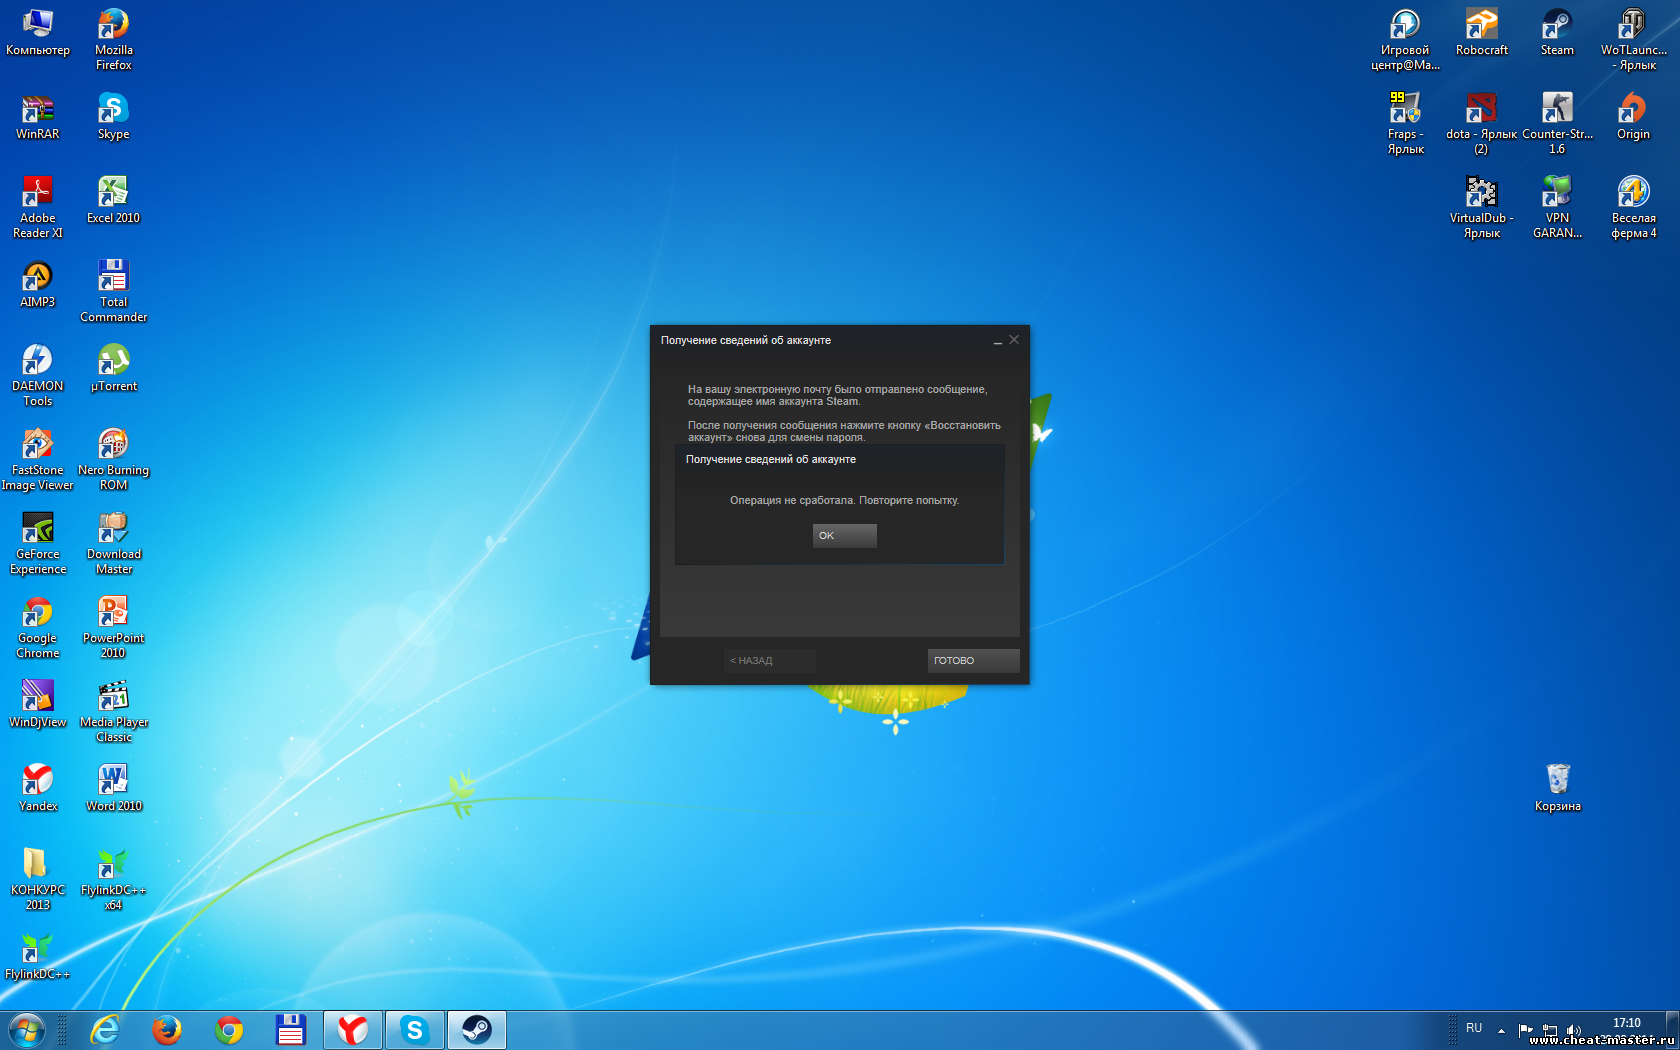Close the Steam account info window
1680x1050 pixels.
(x=1014, y=340)
